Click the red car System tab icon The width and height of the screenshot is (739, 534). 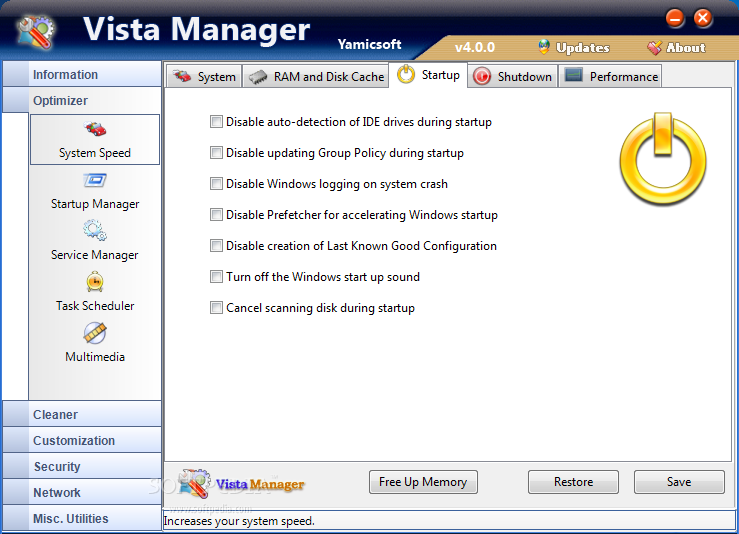coord(181,76)
